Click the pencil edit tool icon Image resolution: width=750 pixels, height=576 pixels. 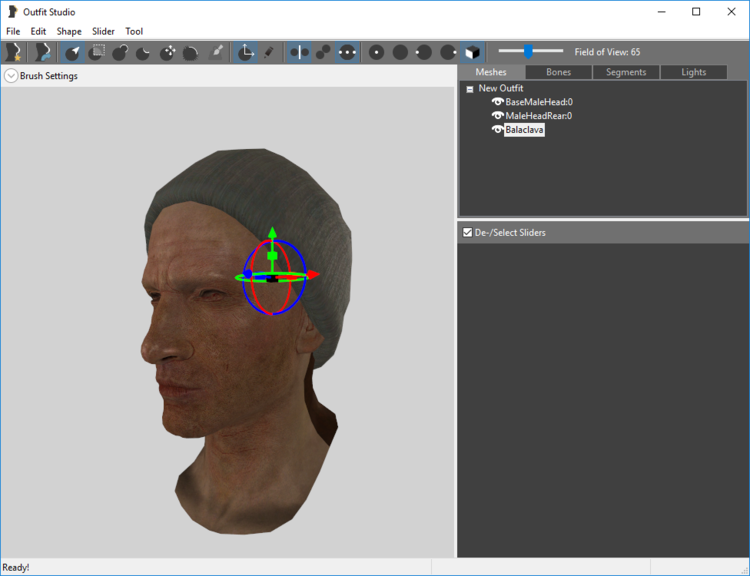click(269, 52)
